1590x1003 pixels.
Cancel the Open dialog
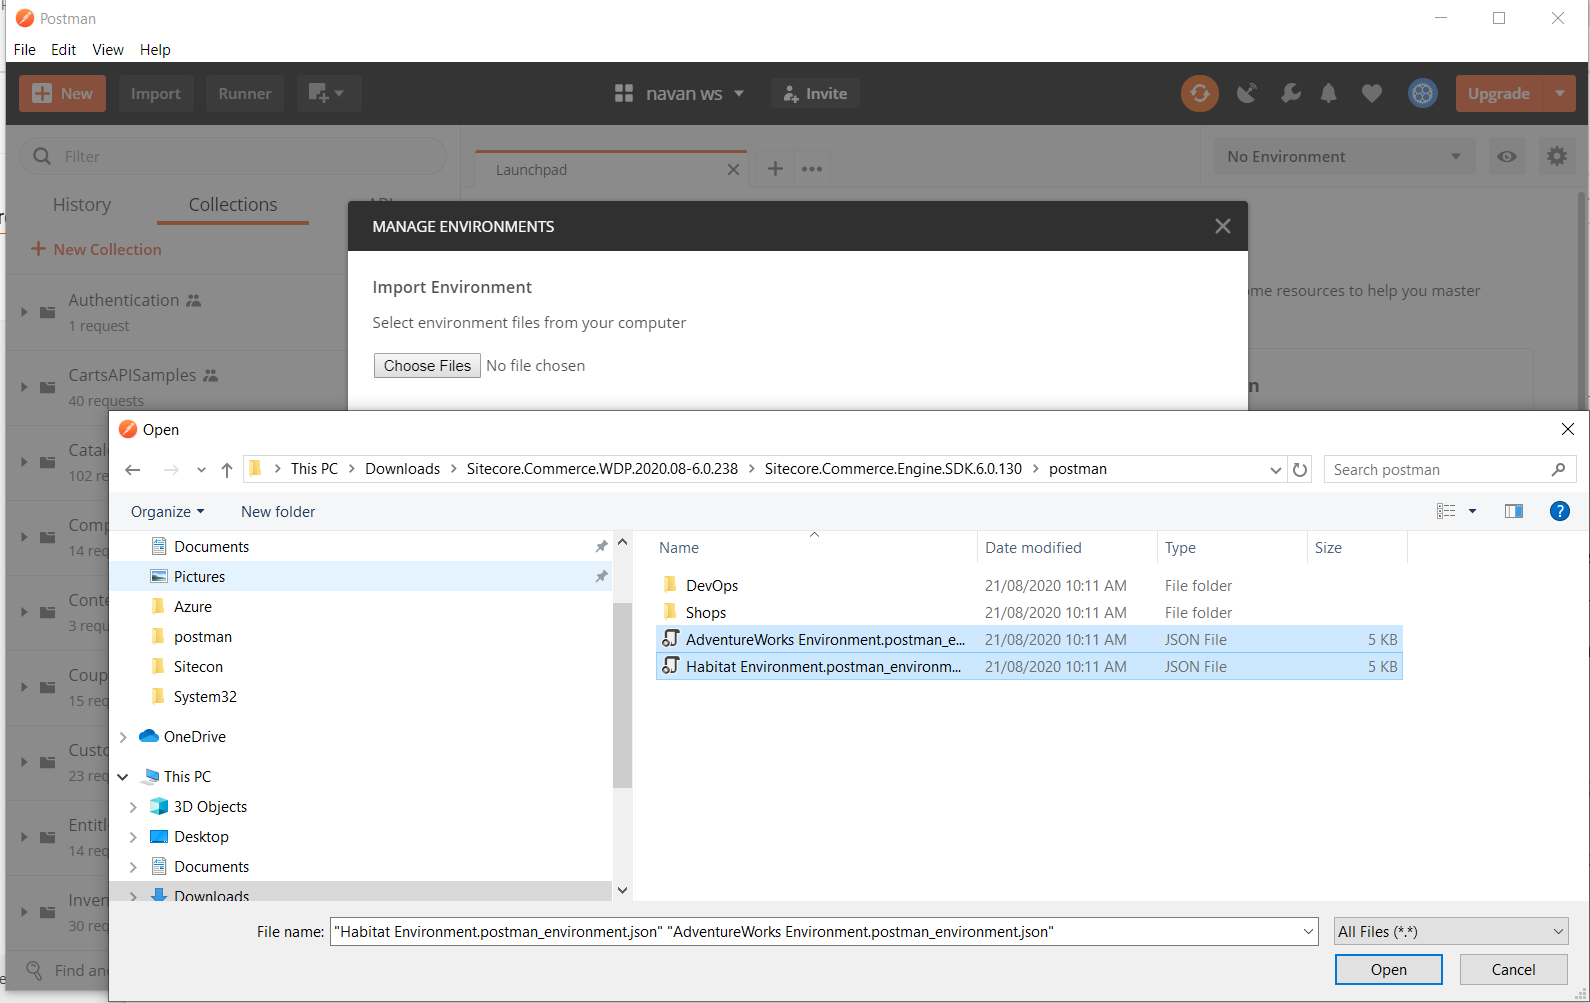1513,969
